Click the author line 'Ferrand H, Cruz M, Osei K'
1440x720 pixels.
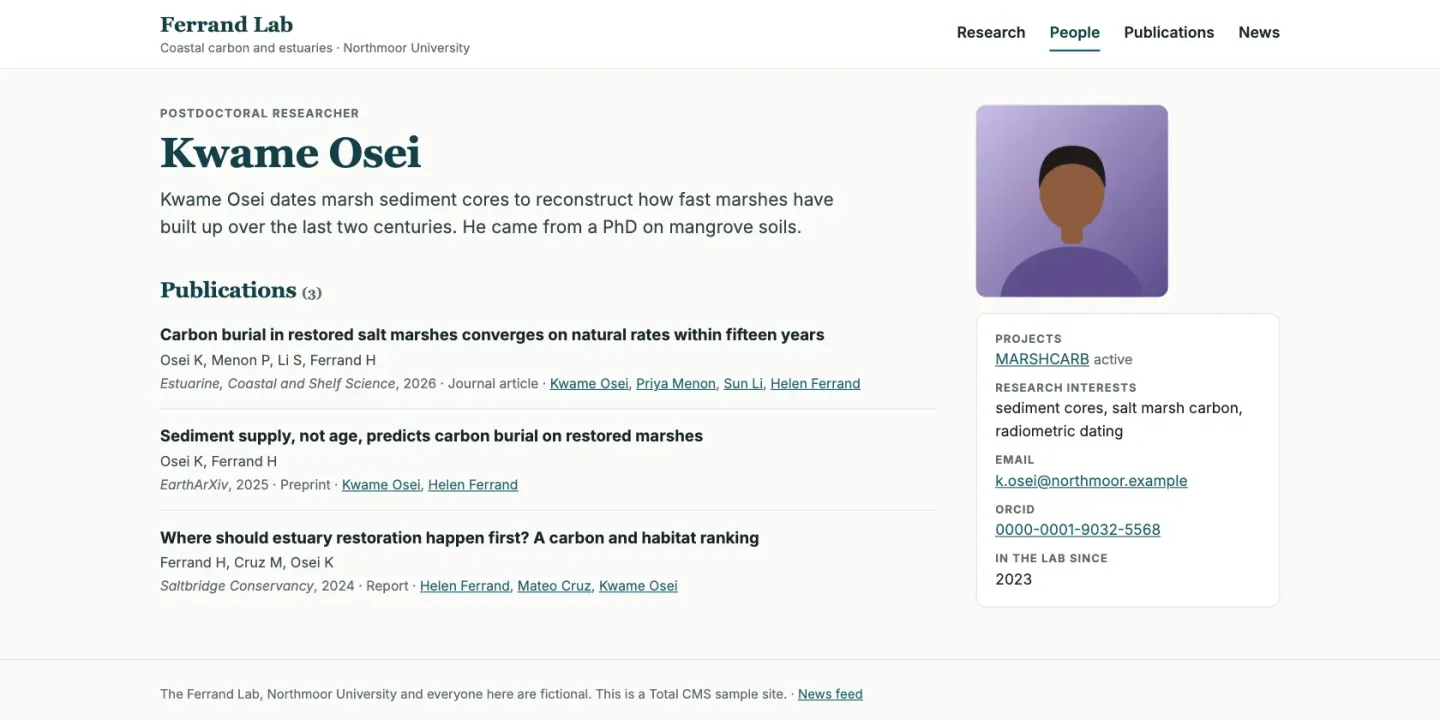(x=247, y=563)
